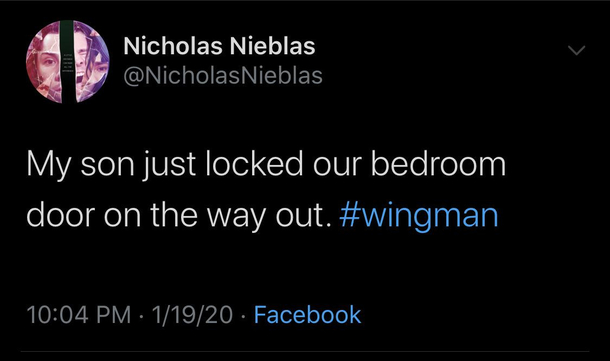The image size is (610, 361).
Task: Open the Facebook source link
Action: tap(307, 314)
